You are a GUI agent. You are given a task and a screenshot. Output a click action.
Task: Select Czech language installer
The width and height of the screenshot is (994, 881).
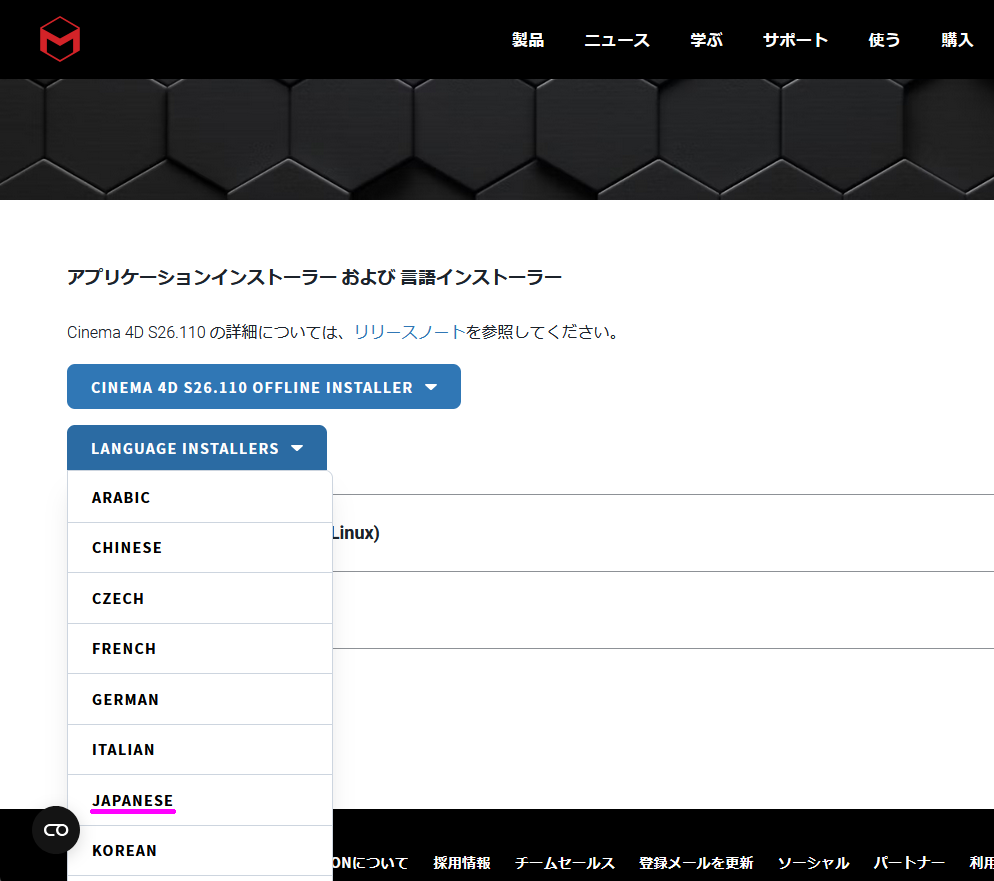(200, 598)
